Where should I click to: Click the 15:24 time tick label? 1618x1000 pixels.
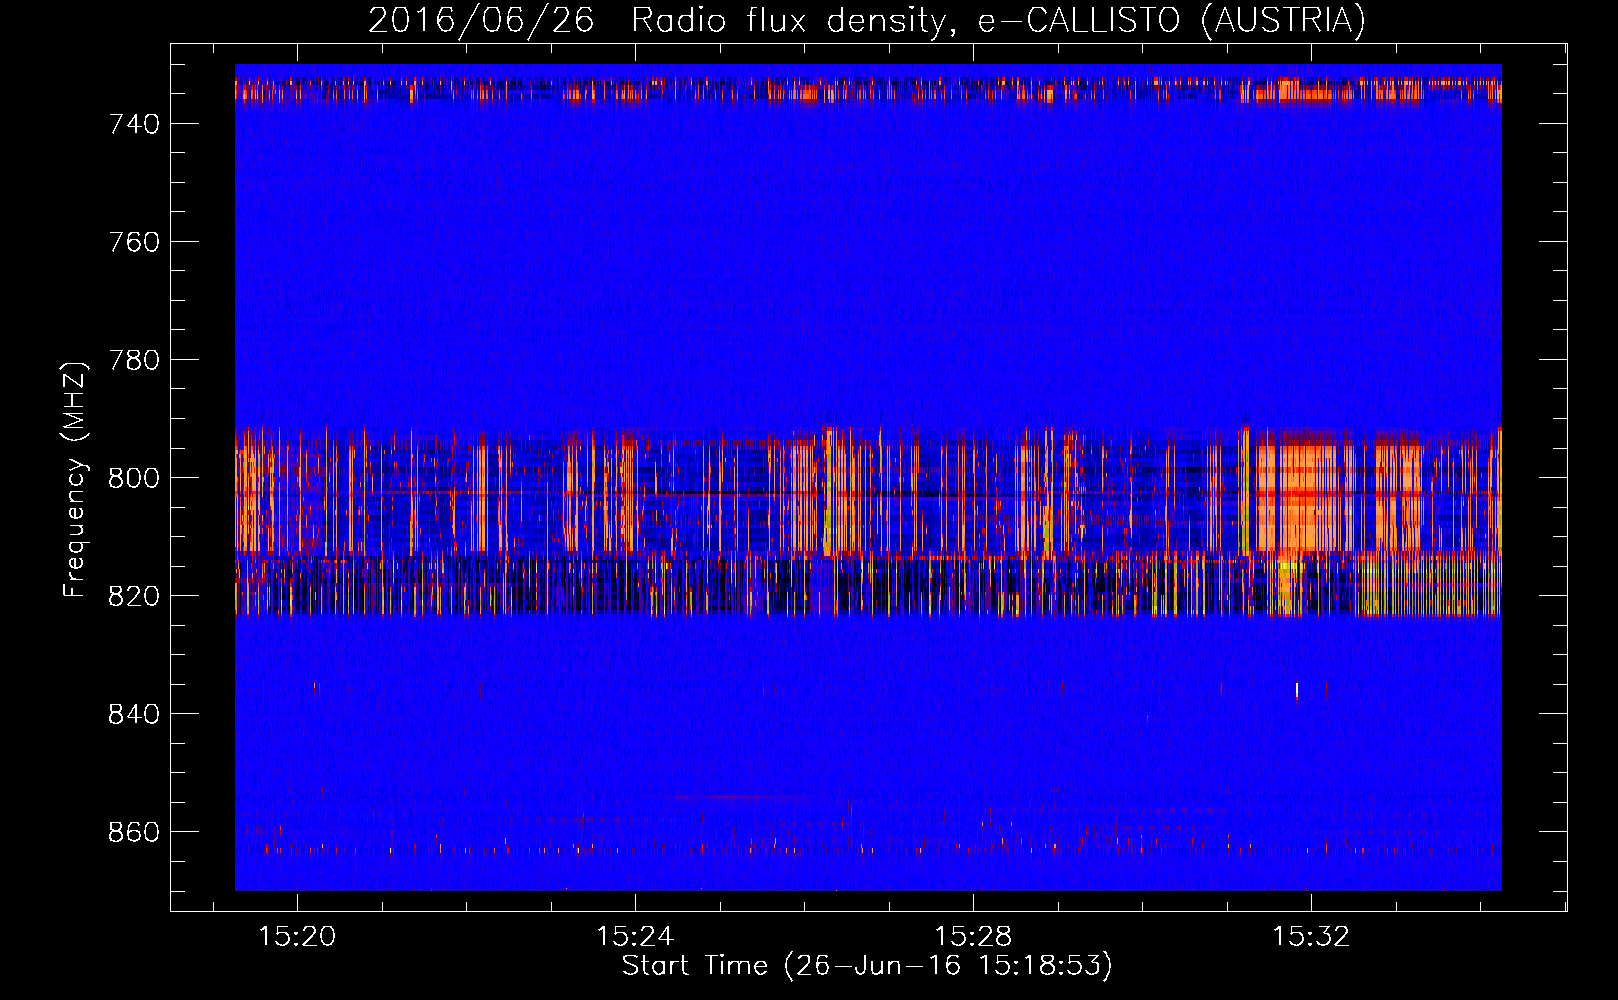[635, 937]
